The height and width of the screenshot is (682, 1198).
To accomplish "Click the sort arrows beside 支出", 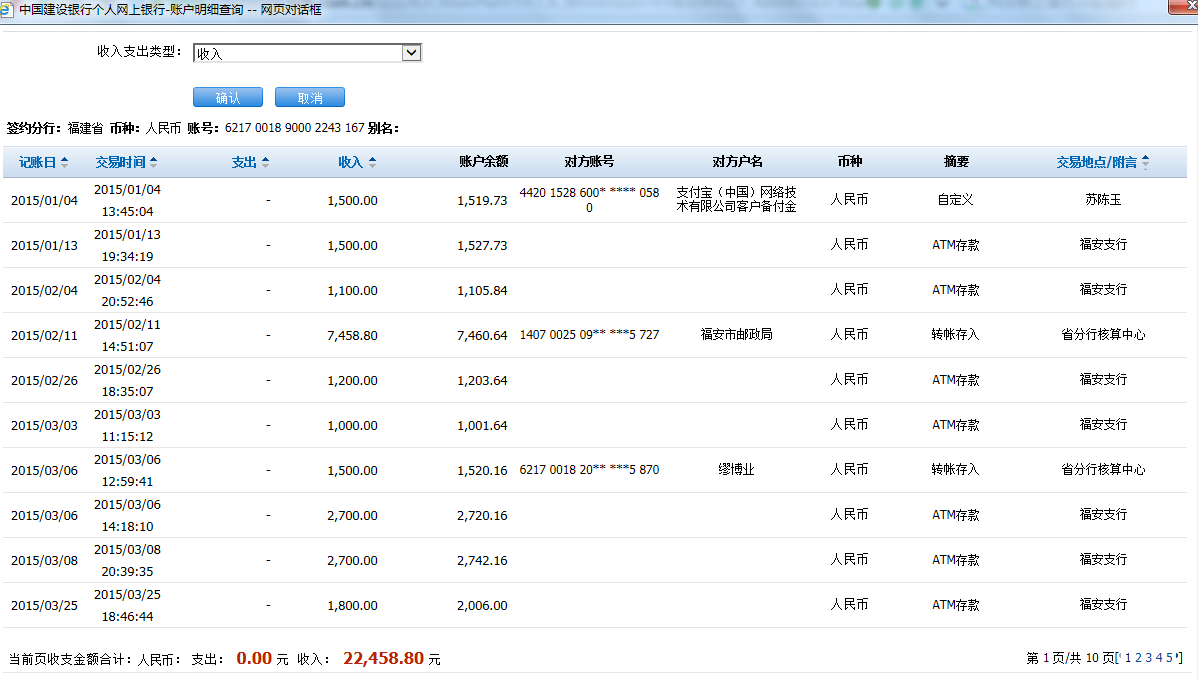I will 265,162.
